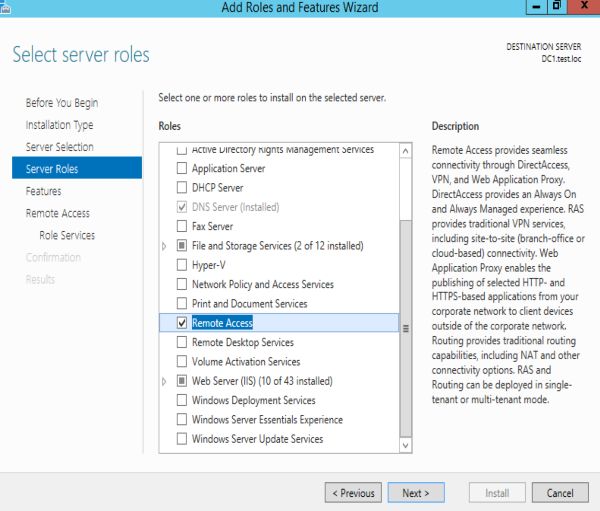This screenshot has height=511, width=600.
Task: Check the Application Server role
Action: click(182, 168)
